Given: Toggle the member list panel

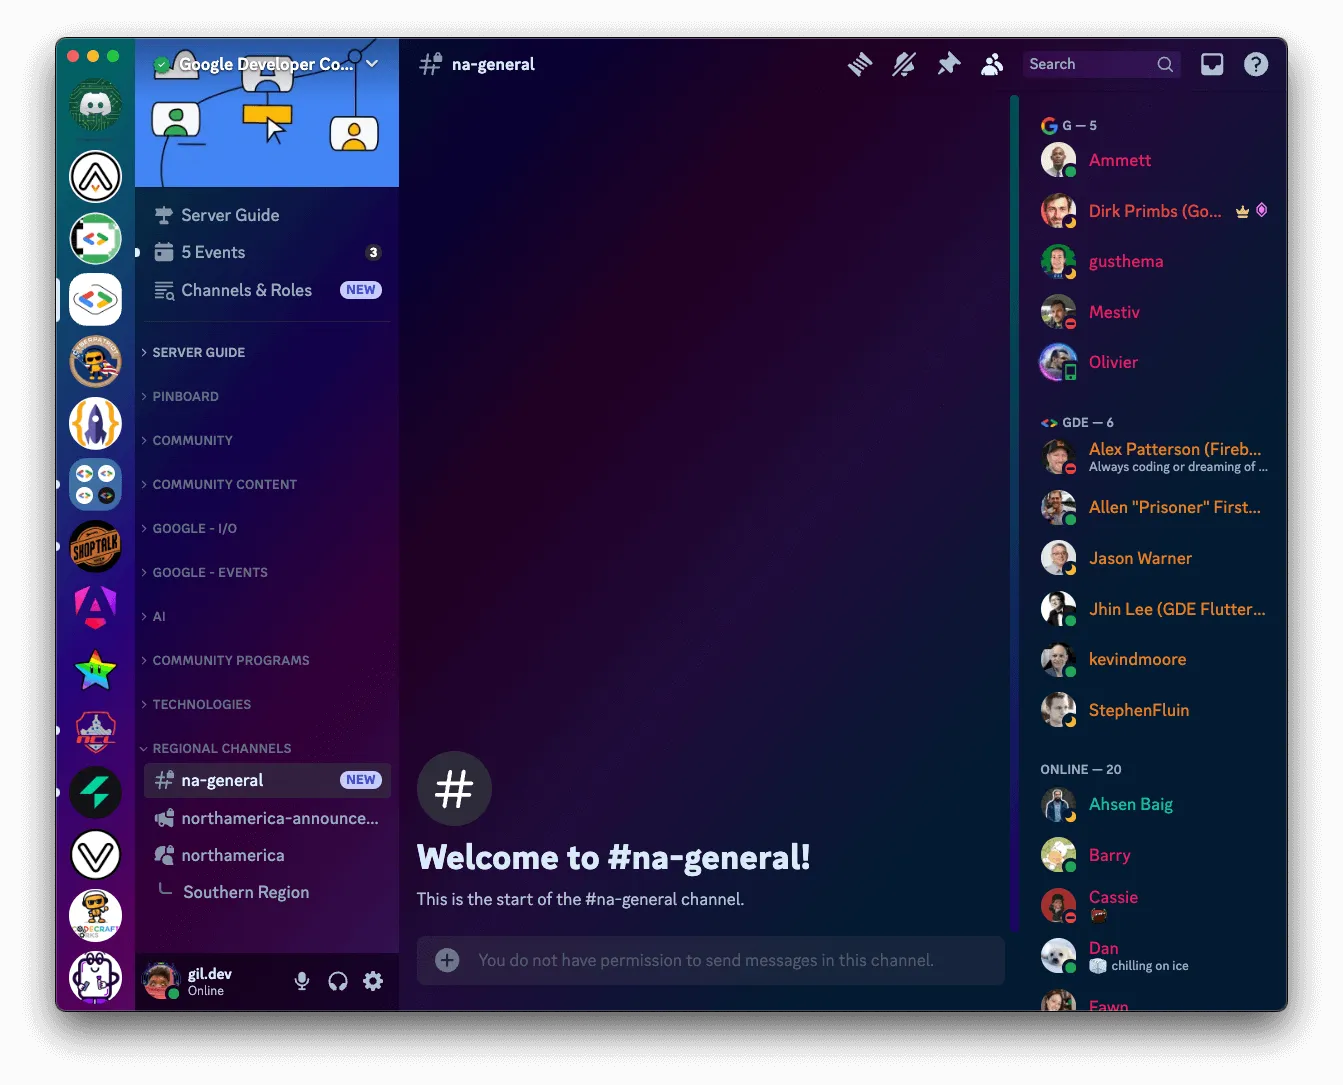Looking at the screenshot, I should click(x=991, y=63).
